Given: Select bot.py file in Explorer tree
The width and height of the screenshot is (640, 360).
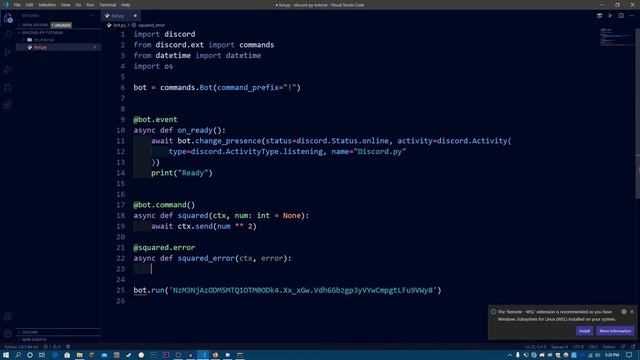Looking at the screenshot, I should (x=58, y=47).
